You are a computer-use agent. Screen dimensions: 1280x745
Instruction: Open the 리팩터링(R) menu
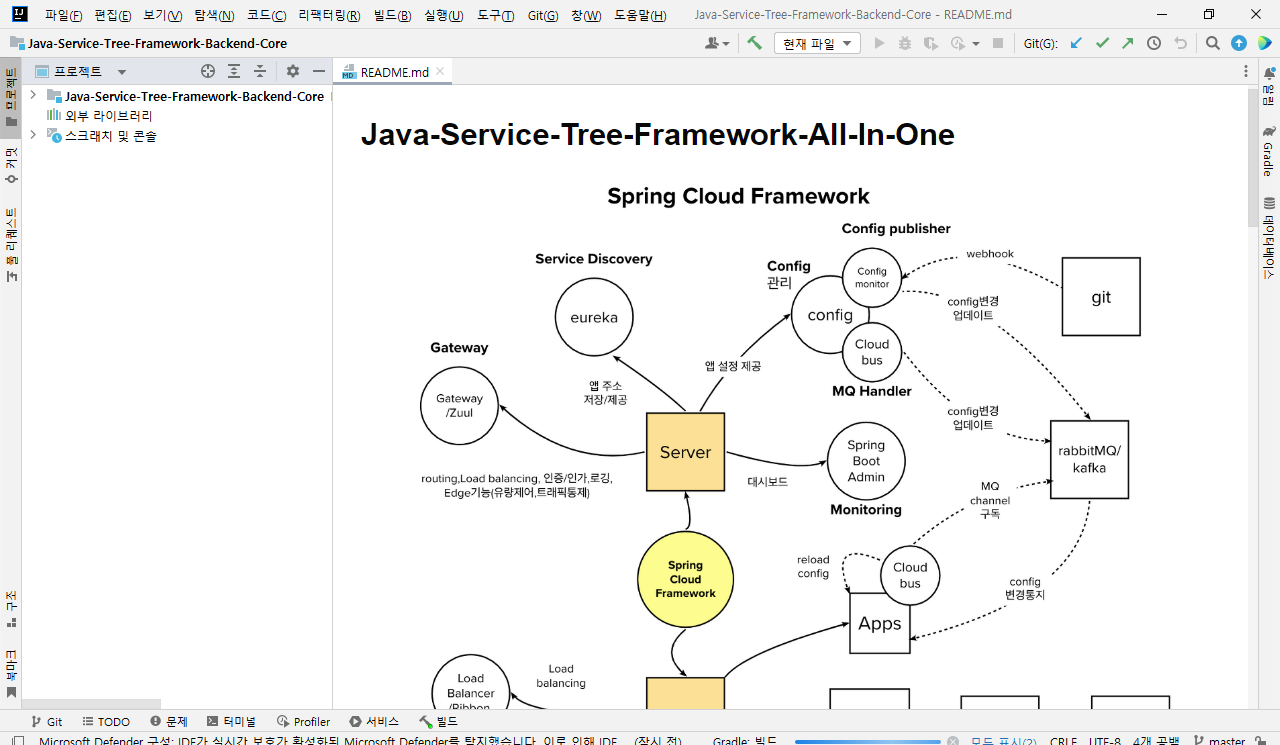(330, 15)
